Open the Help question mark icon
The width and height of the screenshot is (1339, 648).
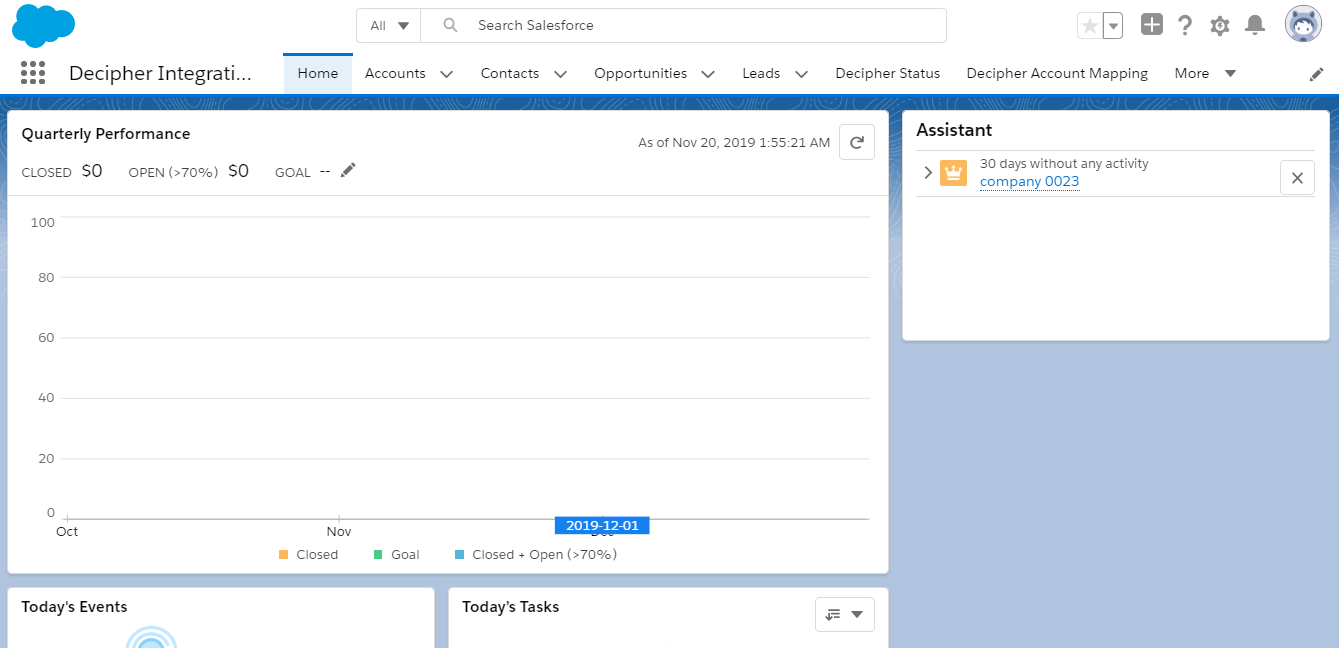(1185, 25)
